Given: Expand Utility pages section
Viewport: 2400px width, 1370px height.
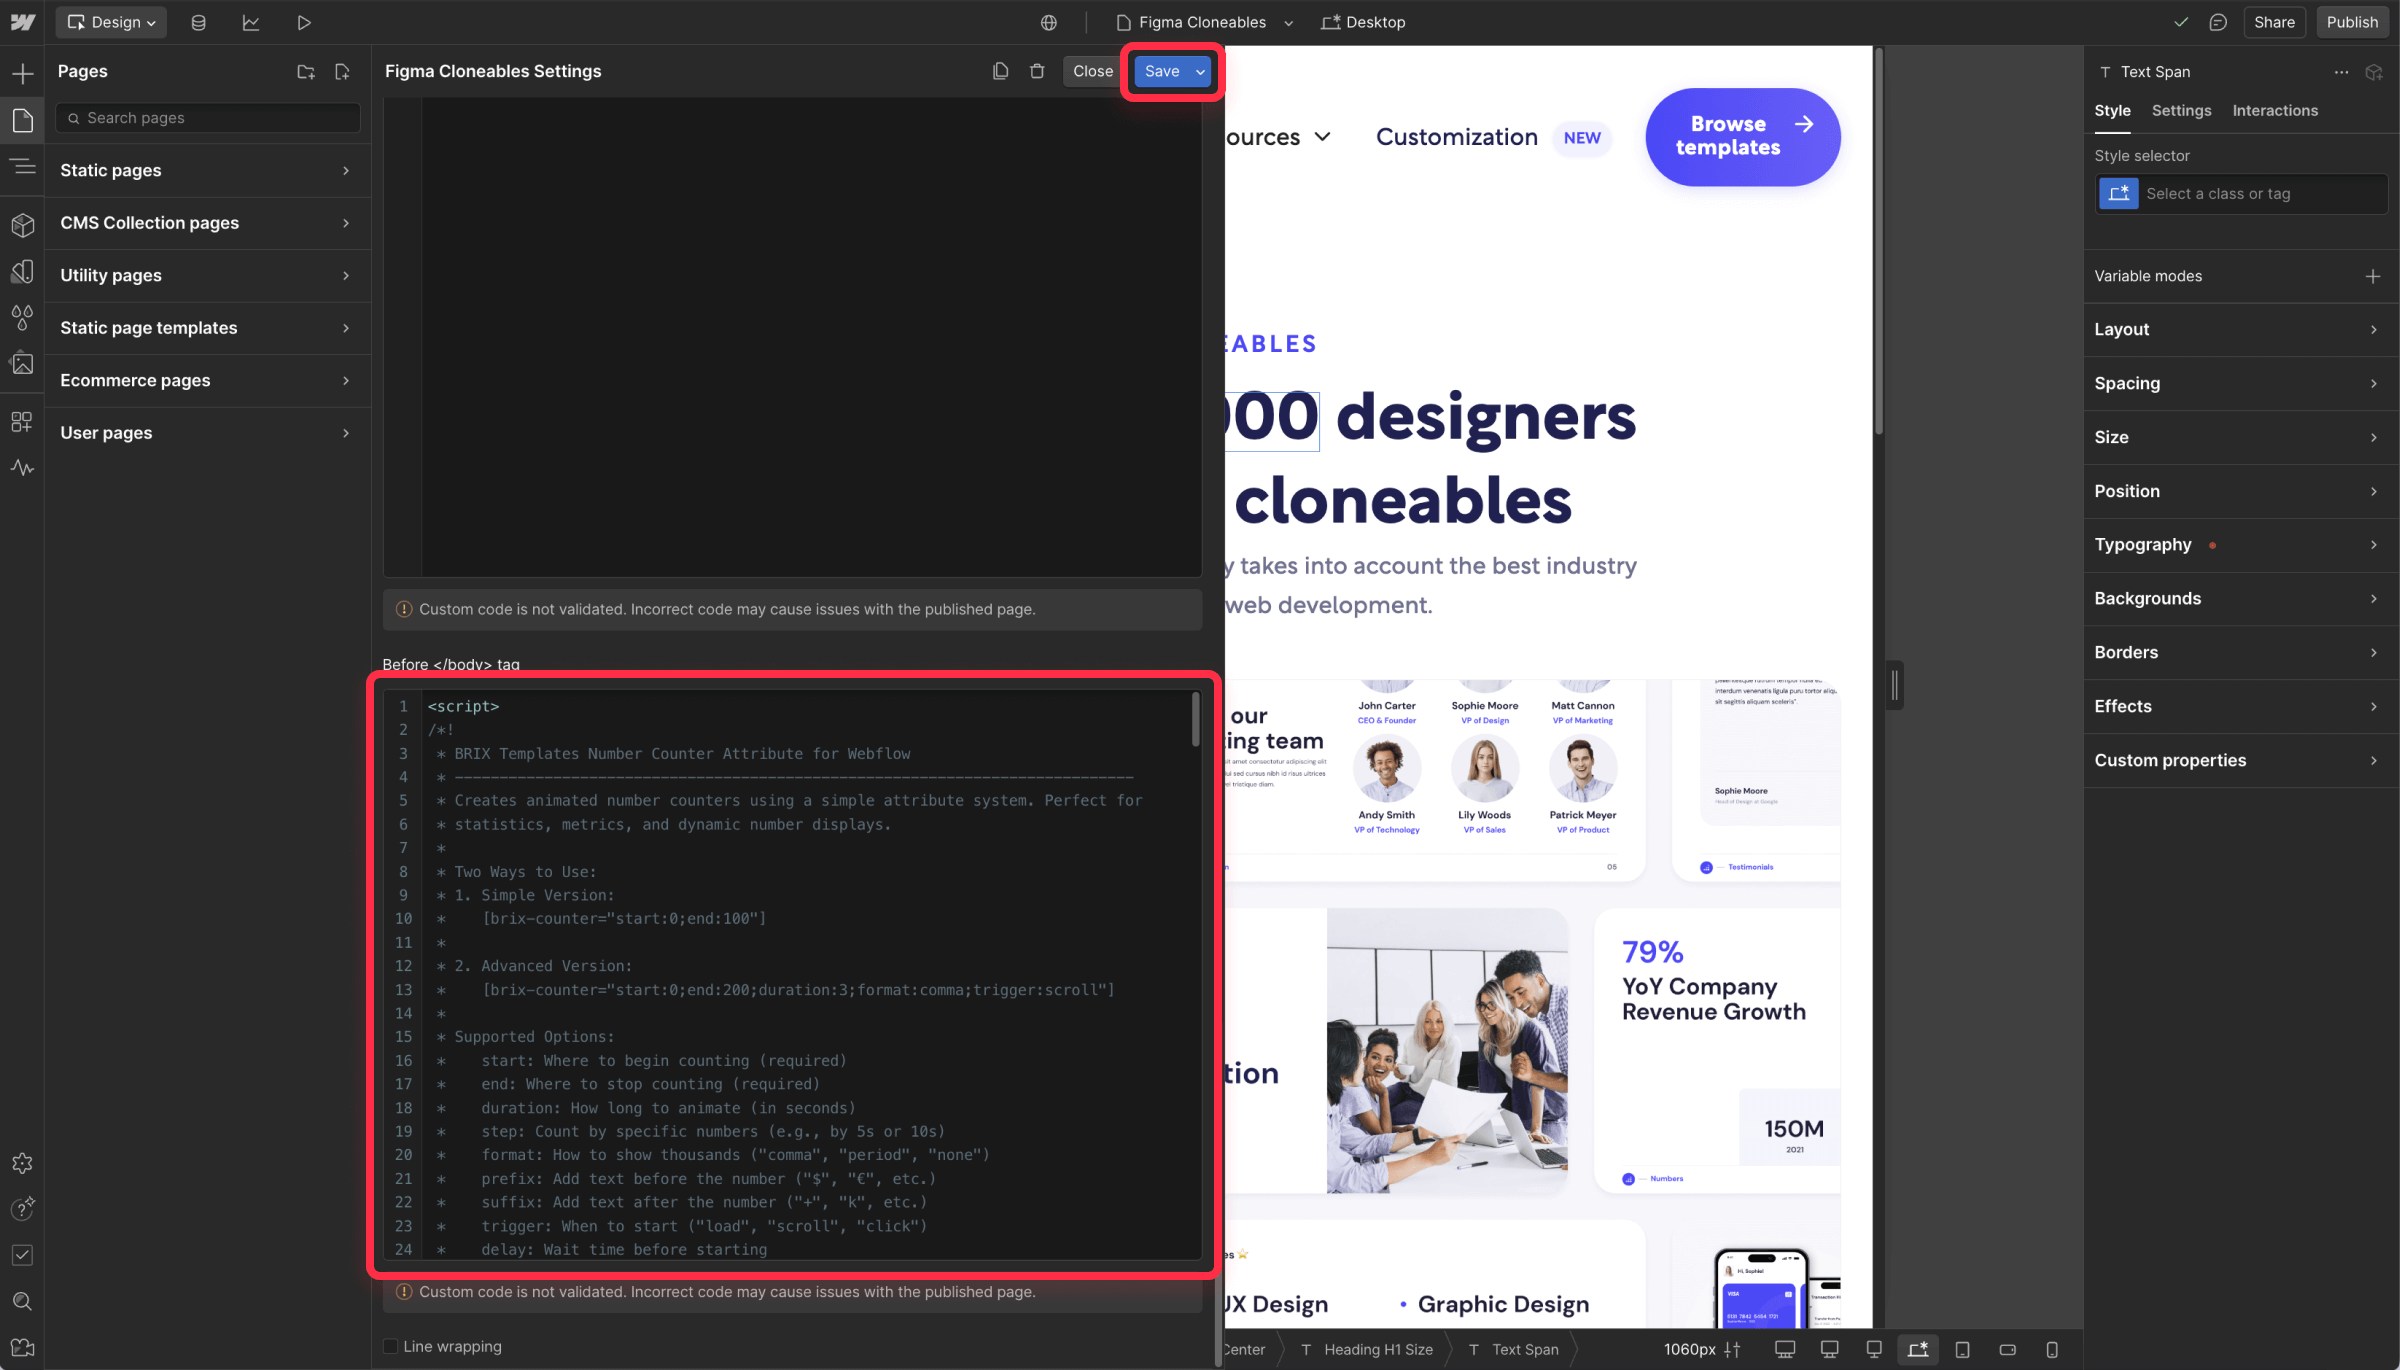Looking at the screenshot, I should point(208,275).
